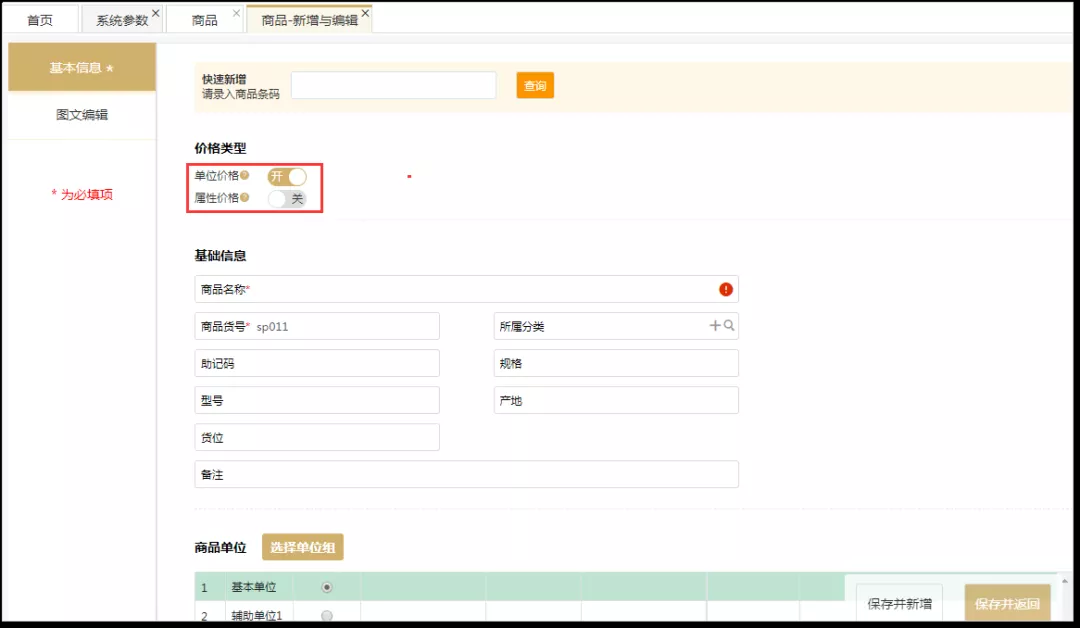The image size is (1080, 628).
Task: Select the 基本信息 side tab
Action: [x=82, y=68]
